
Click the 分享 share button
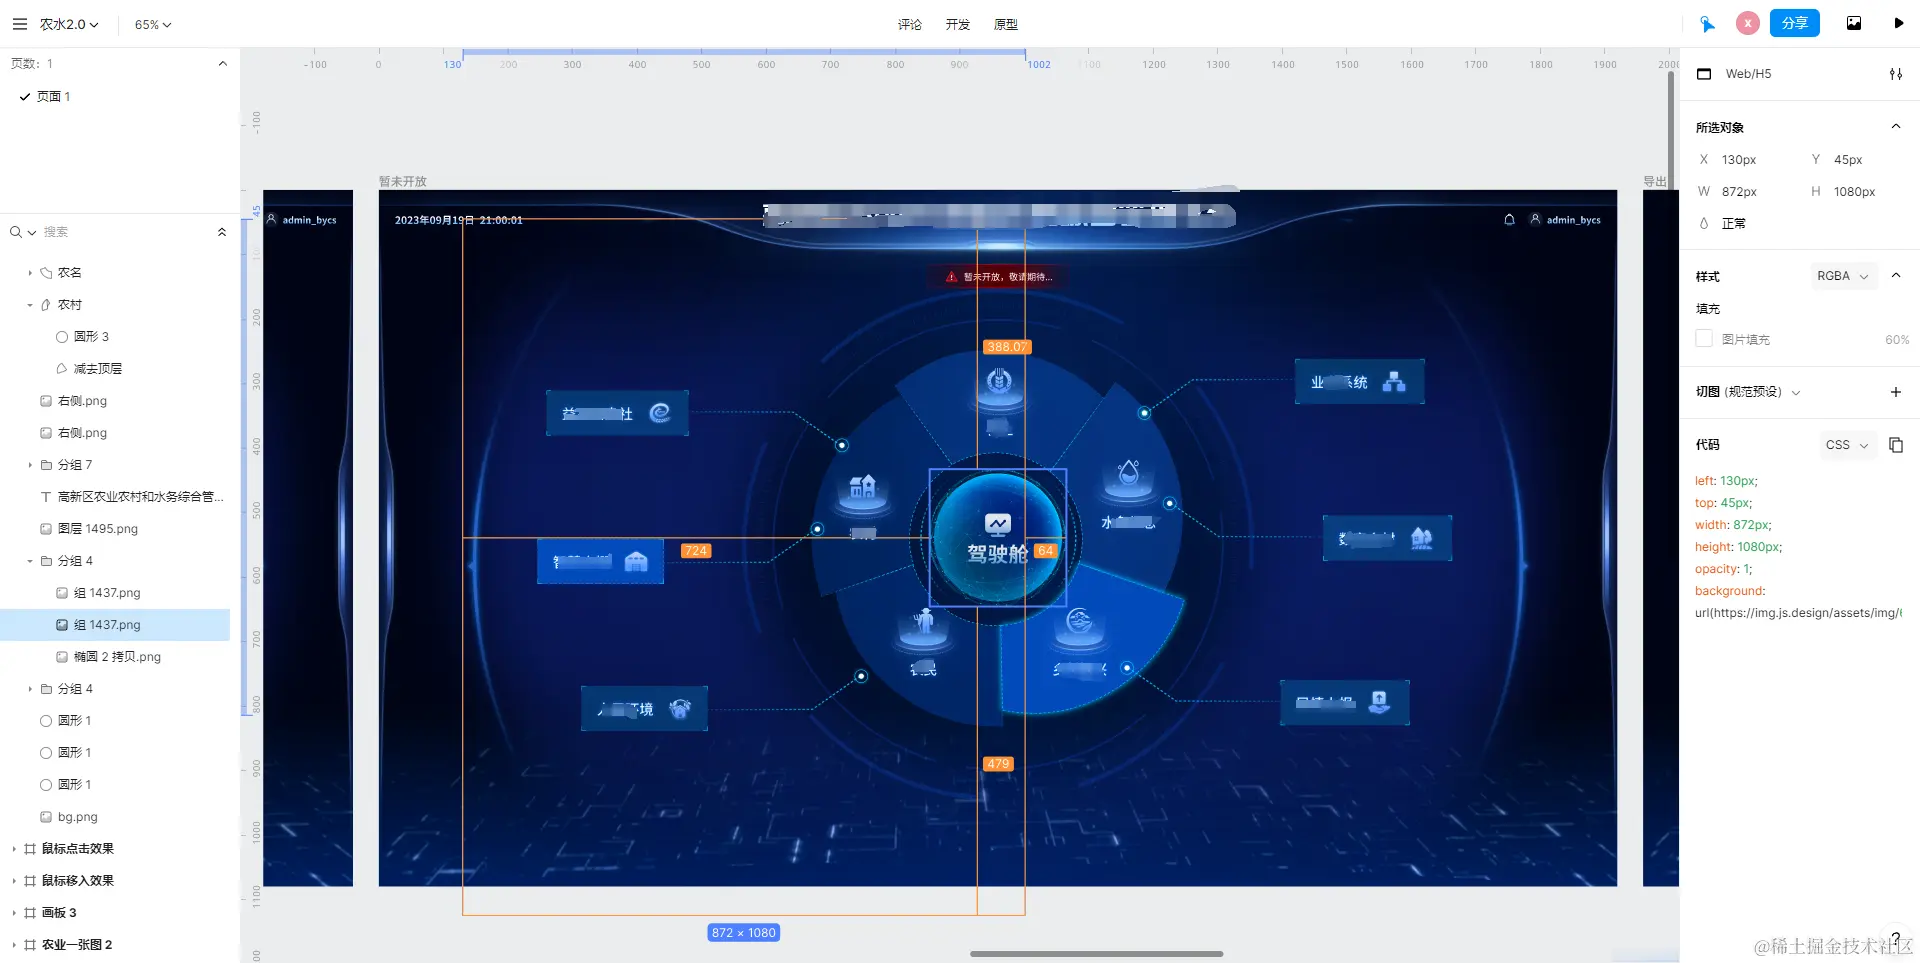tap(1794, 23)
